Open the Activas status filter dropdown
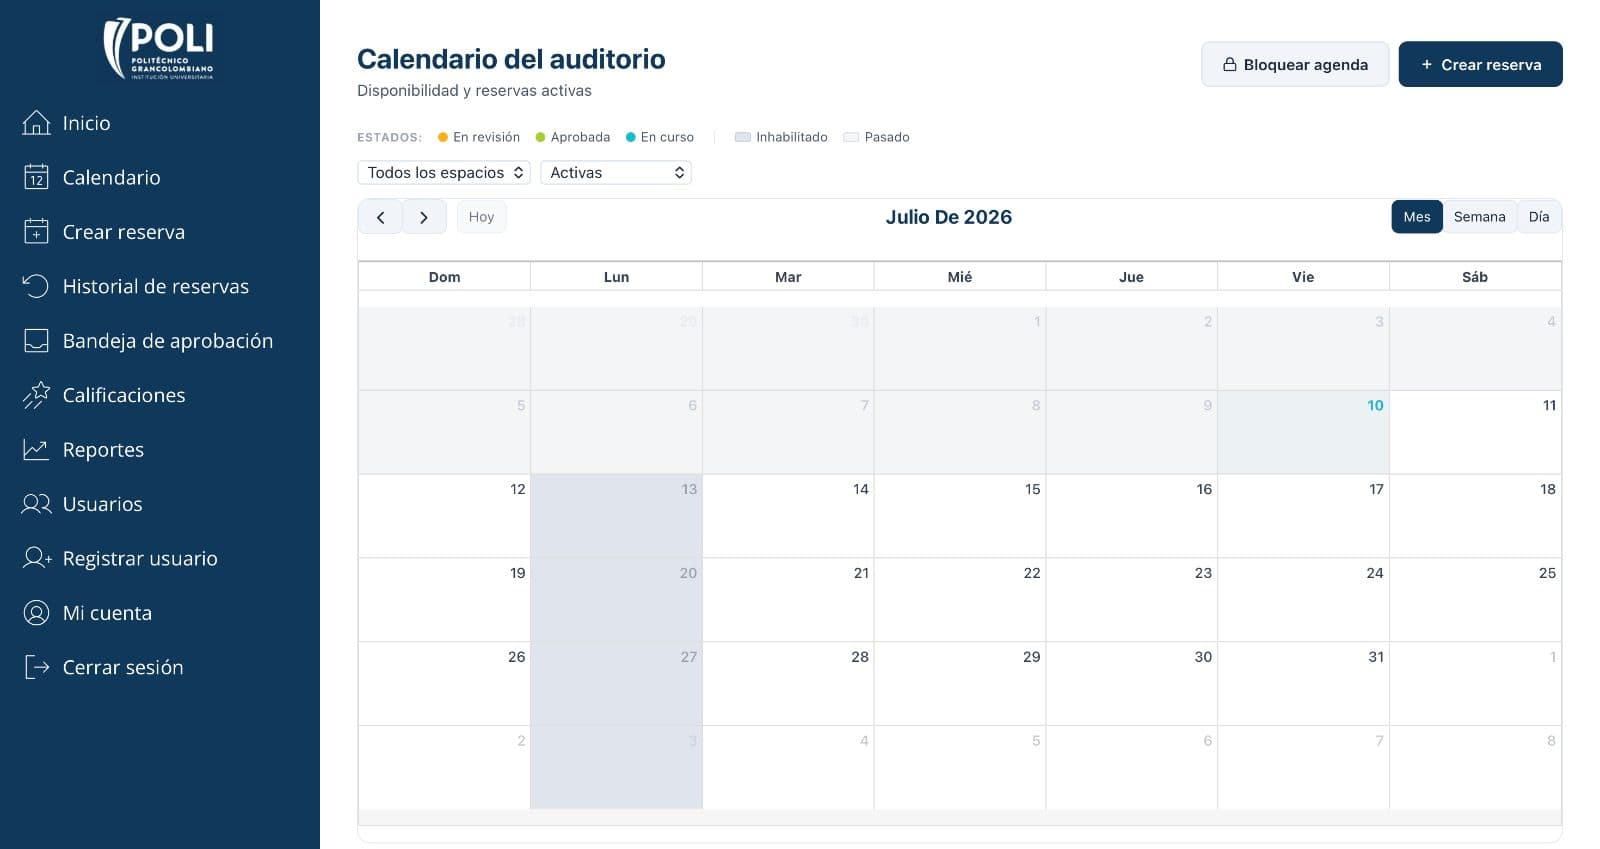Image resolution: width=1600 pixels, height=849 pixels. point(616,172)
